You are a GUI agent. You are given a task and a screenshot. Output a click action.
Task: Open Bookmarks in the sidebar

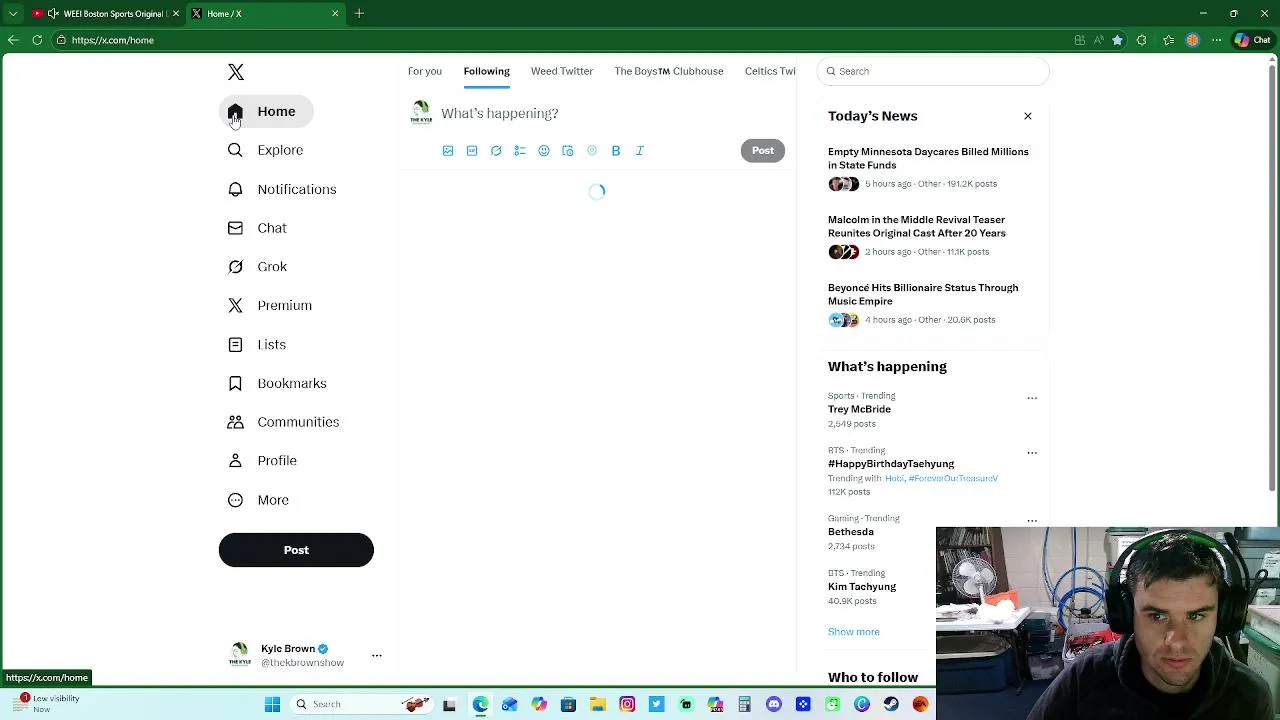pos(277,383)
